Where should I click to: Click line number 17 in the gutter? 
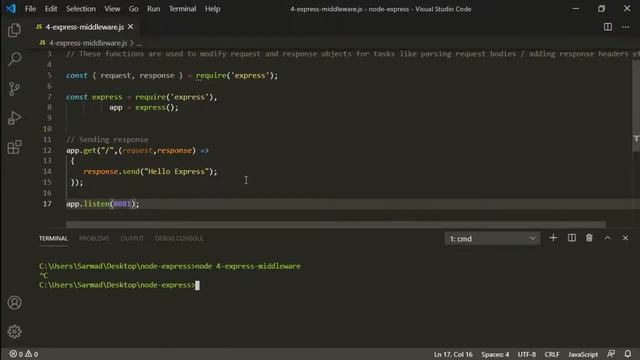coord(47,204)
